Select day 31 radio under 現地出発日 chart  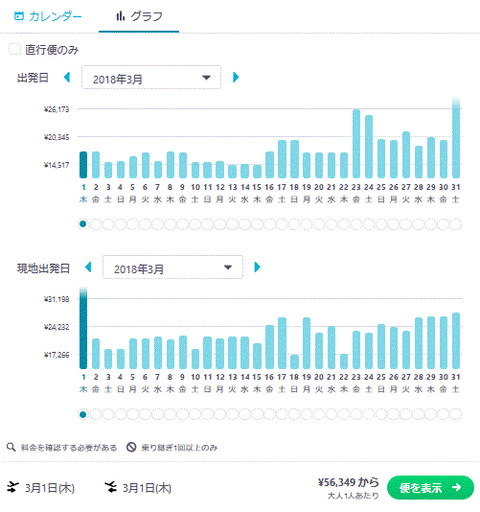456,414
